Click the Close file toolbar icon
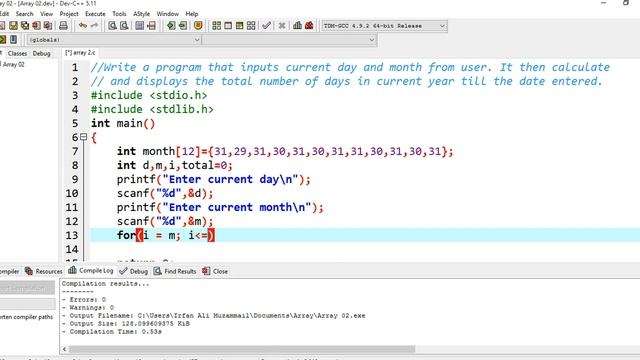The height and width of the screenshot is (360, 640). pyautogui.click(x=36, y=26)
